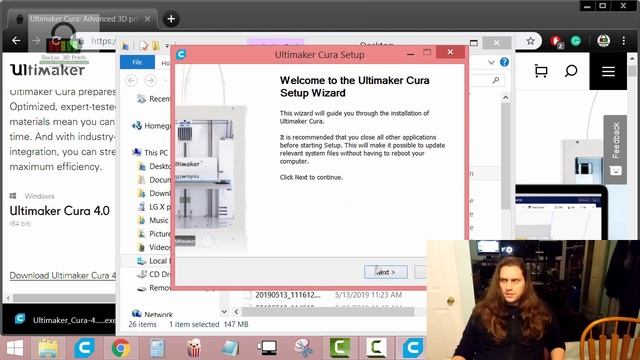This screenshot has height=360, width=640.
Task: Open a new Chrome tab
Action: (171, 19)
